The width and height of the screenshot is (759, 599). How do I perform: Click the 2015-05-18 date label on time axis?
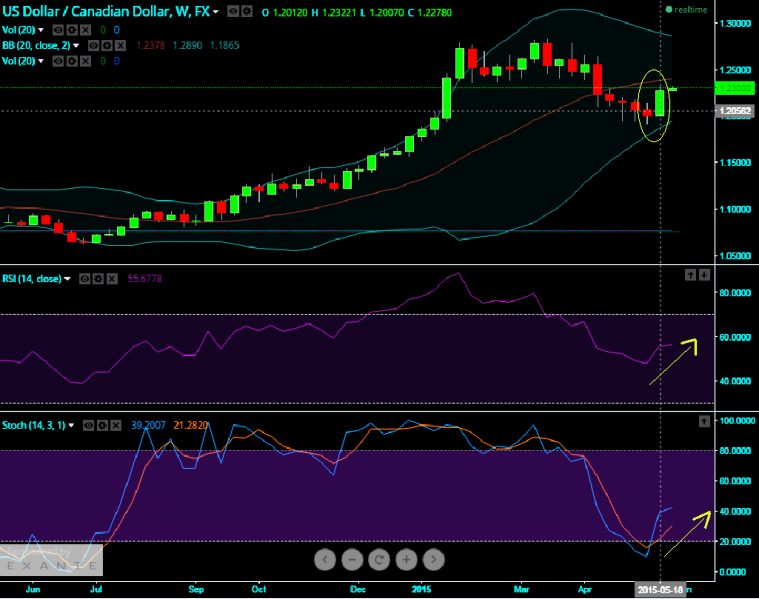pos(660,589)
